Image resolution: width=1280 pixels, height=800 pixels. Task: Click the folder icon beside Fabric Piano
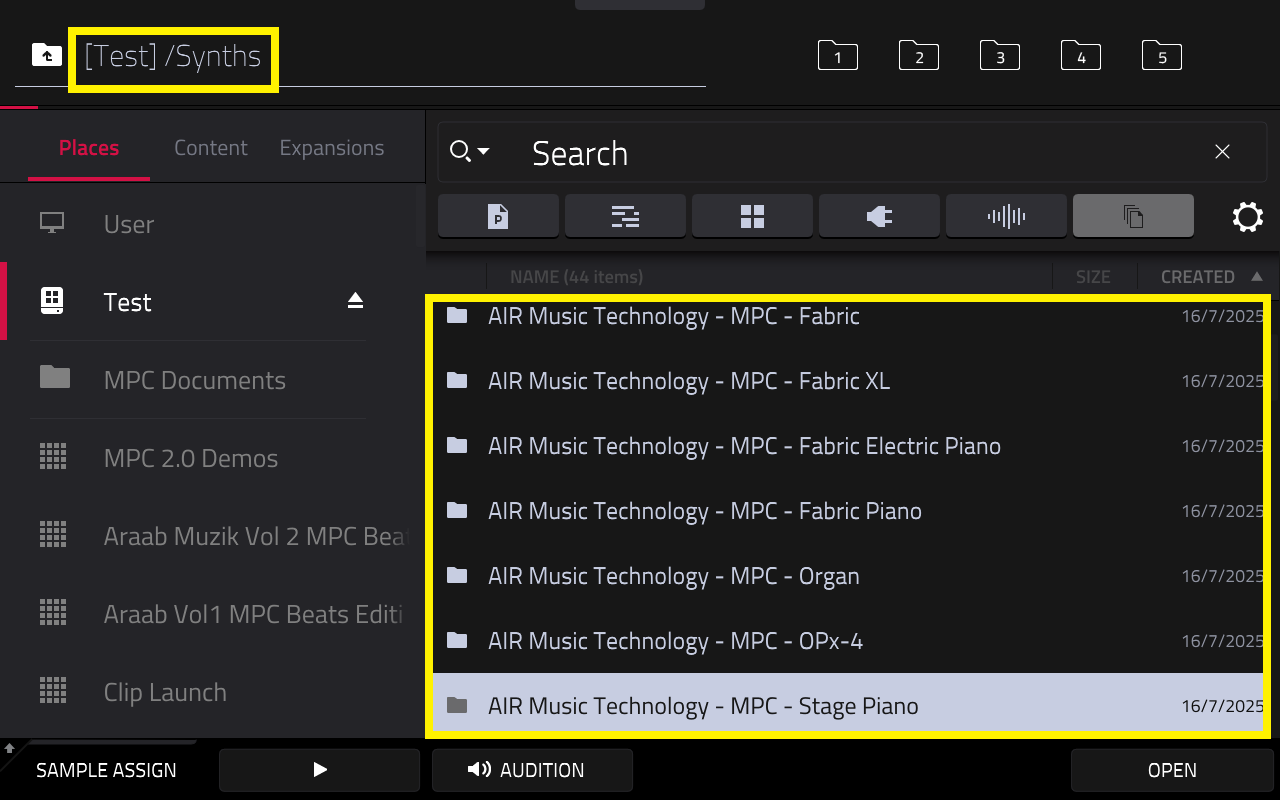click(457, 510)
